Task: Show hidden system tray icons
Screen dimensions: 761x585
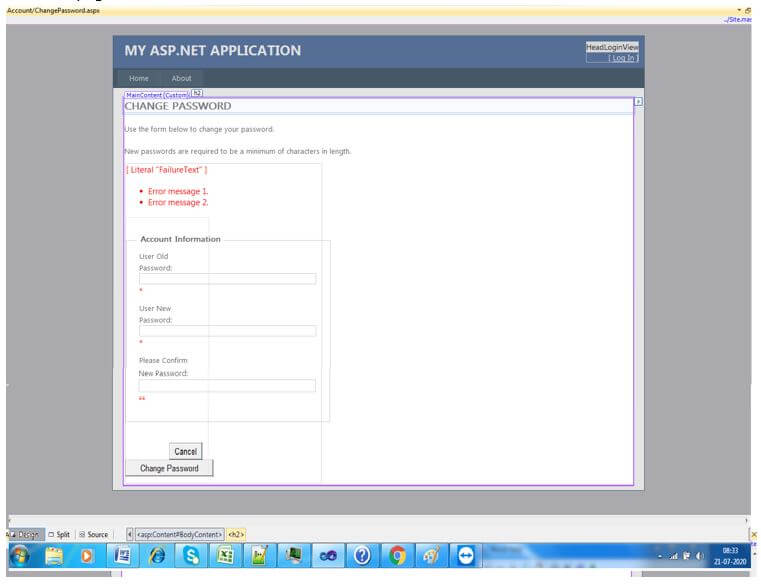Action: (660, 556)
